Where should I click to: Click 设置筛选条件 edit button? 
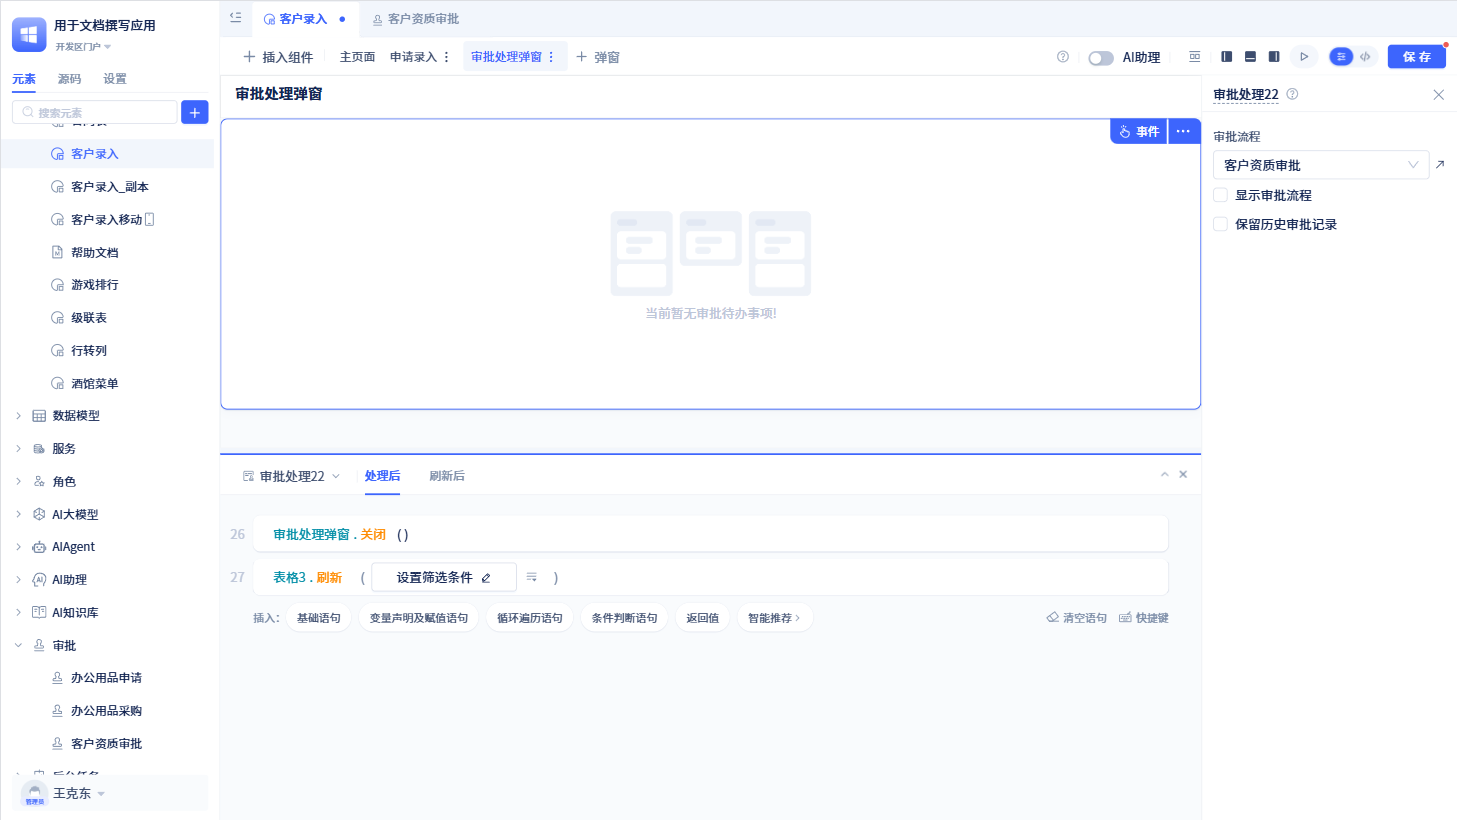(444, 578)
